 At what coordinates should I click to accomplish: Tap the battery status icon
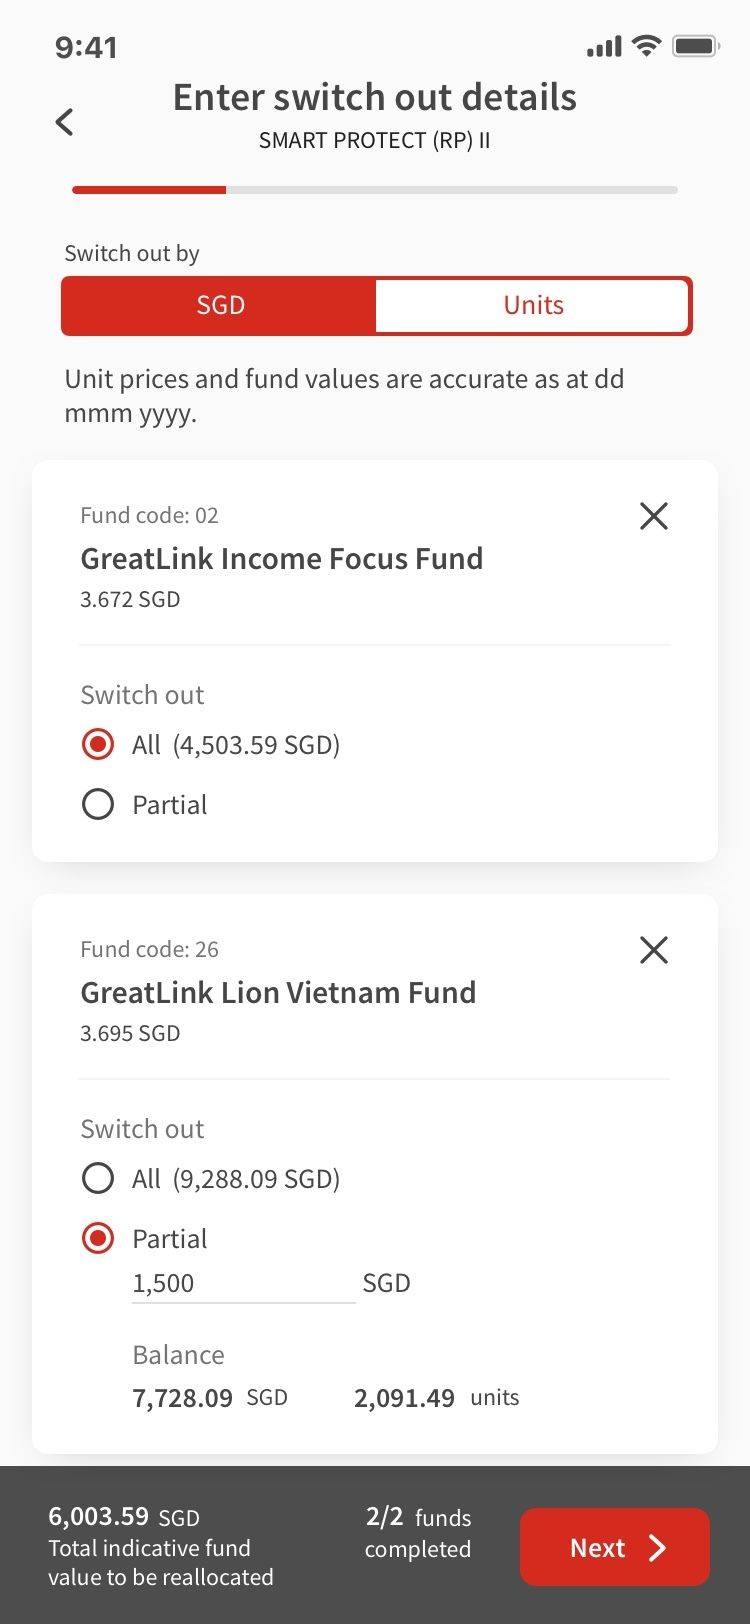click(695, 46)
